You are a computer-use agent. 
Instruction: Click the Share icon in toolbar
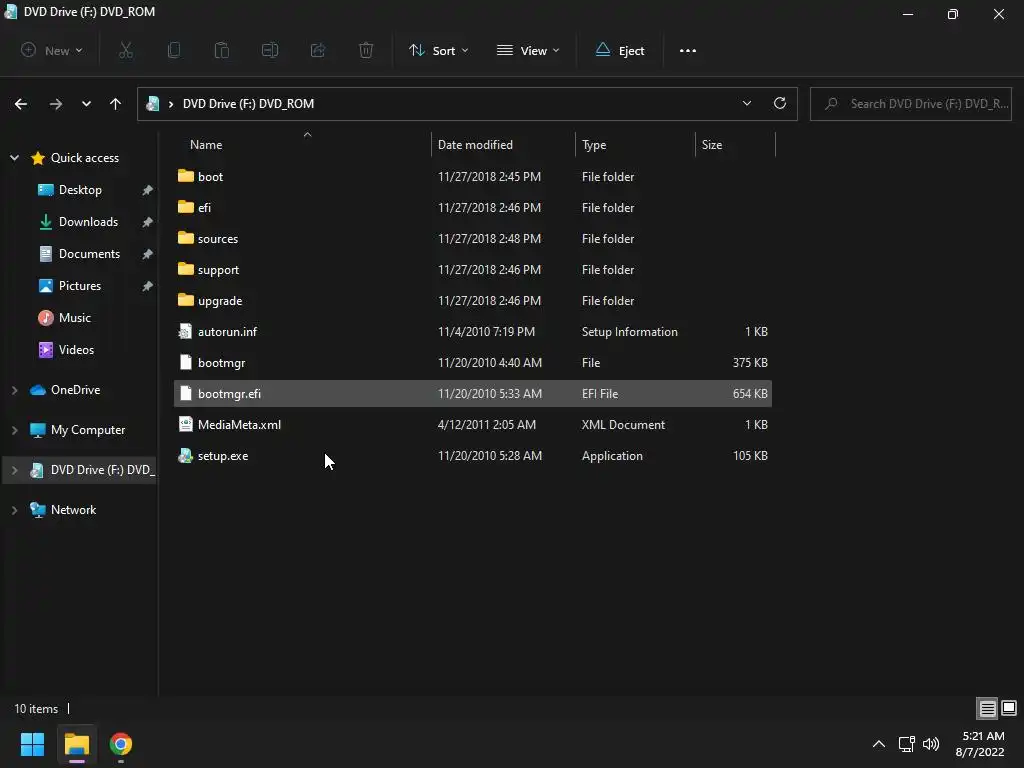(318, 50)
